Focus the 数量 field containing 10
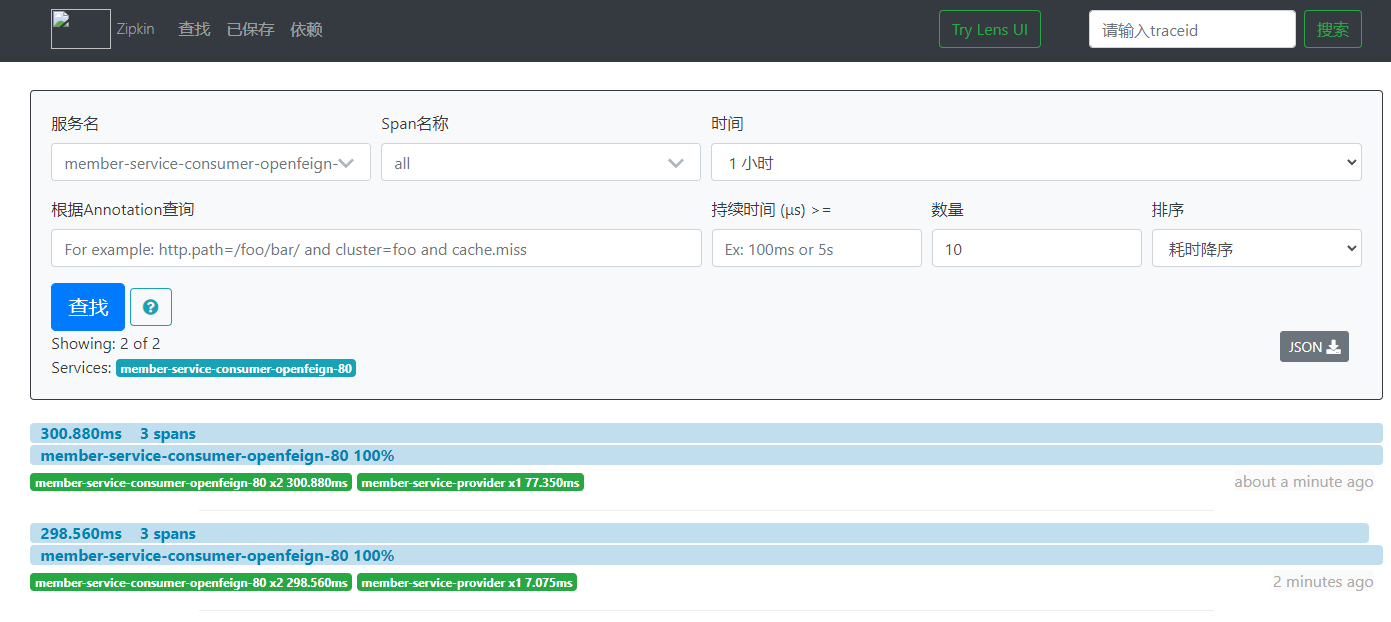Viewport: 1391px width, 622px height. tap(1036, 248)
